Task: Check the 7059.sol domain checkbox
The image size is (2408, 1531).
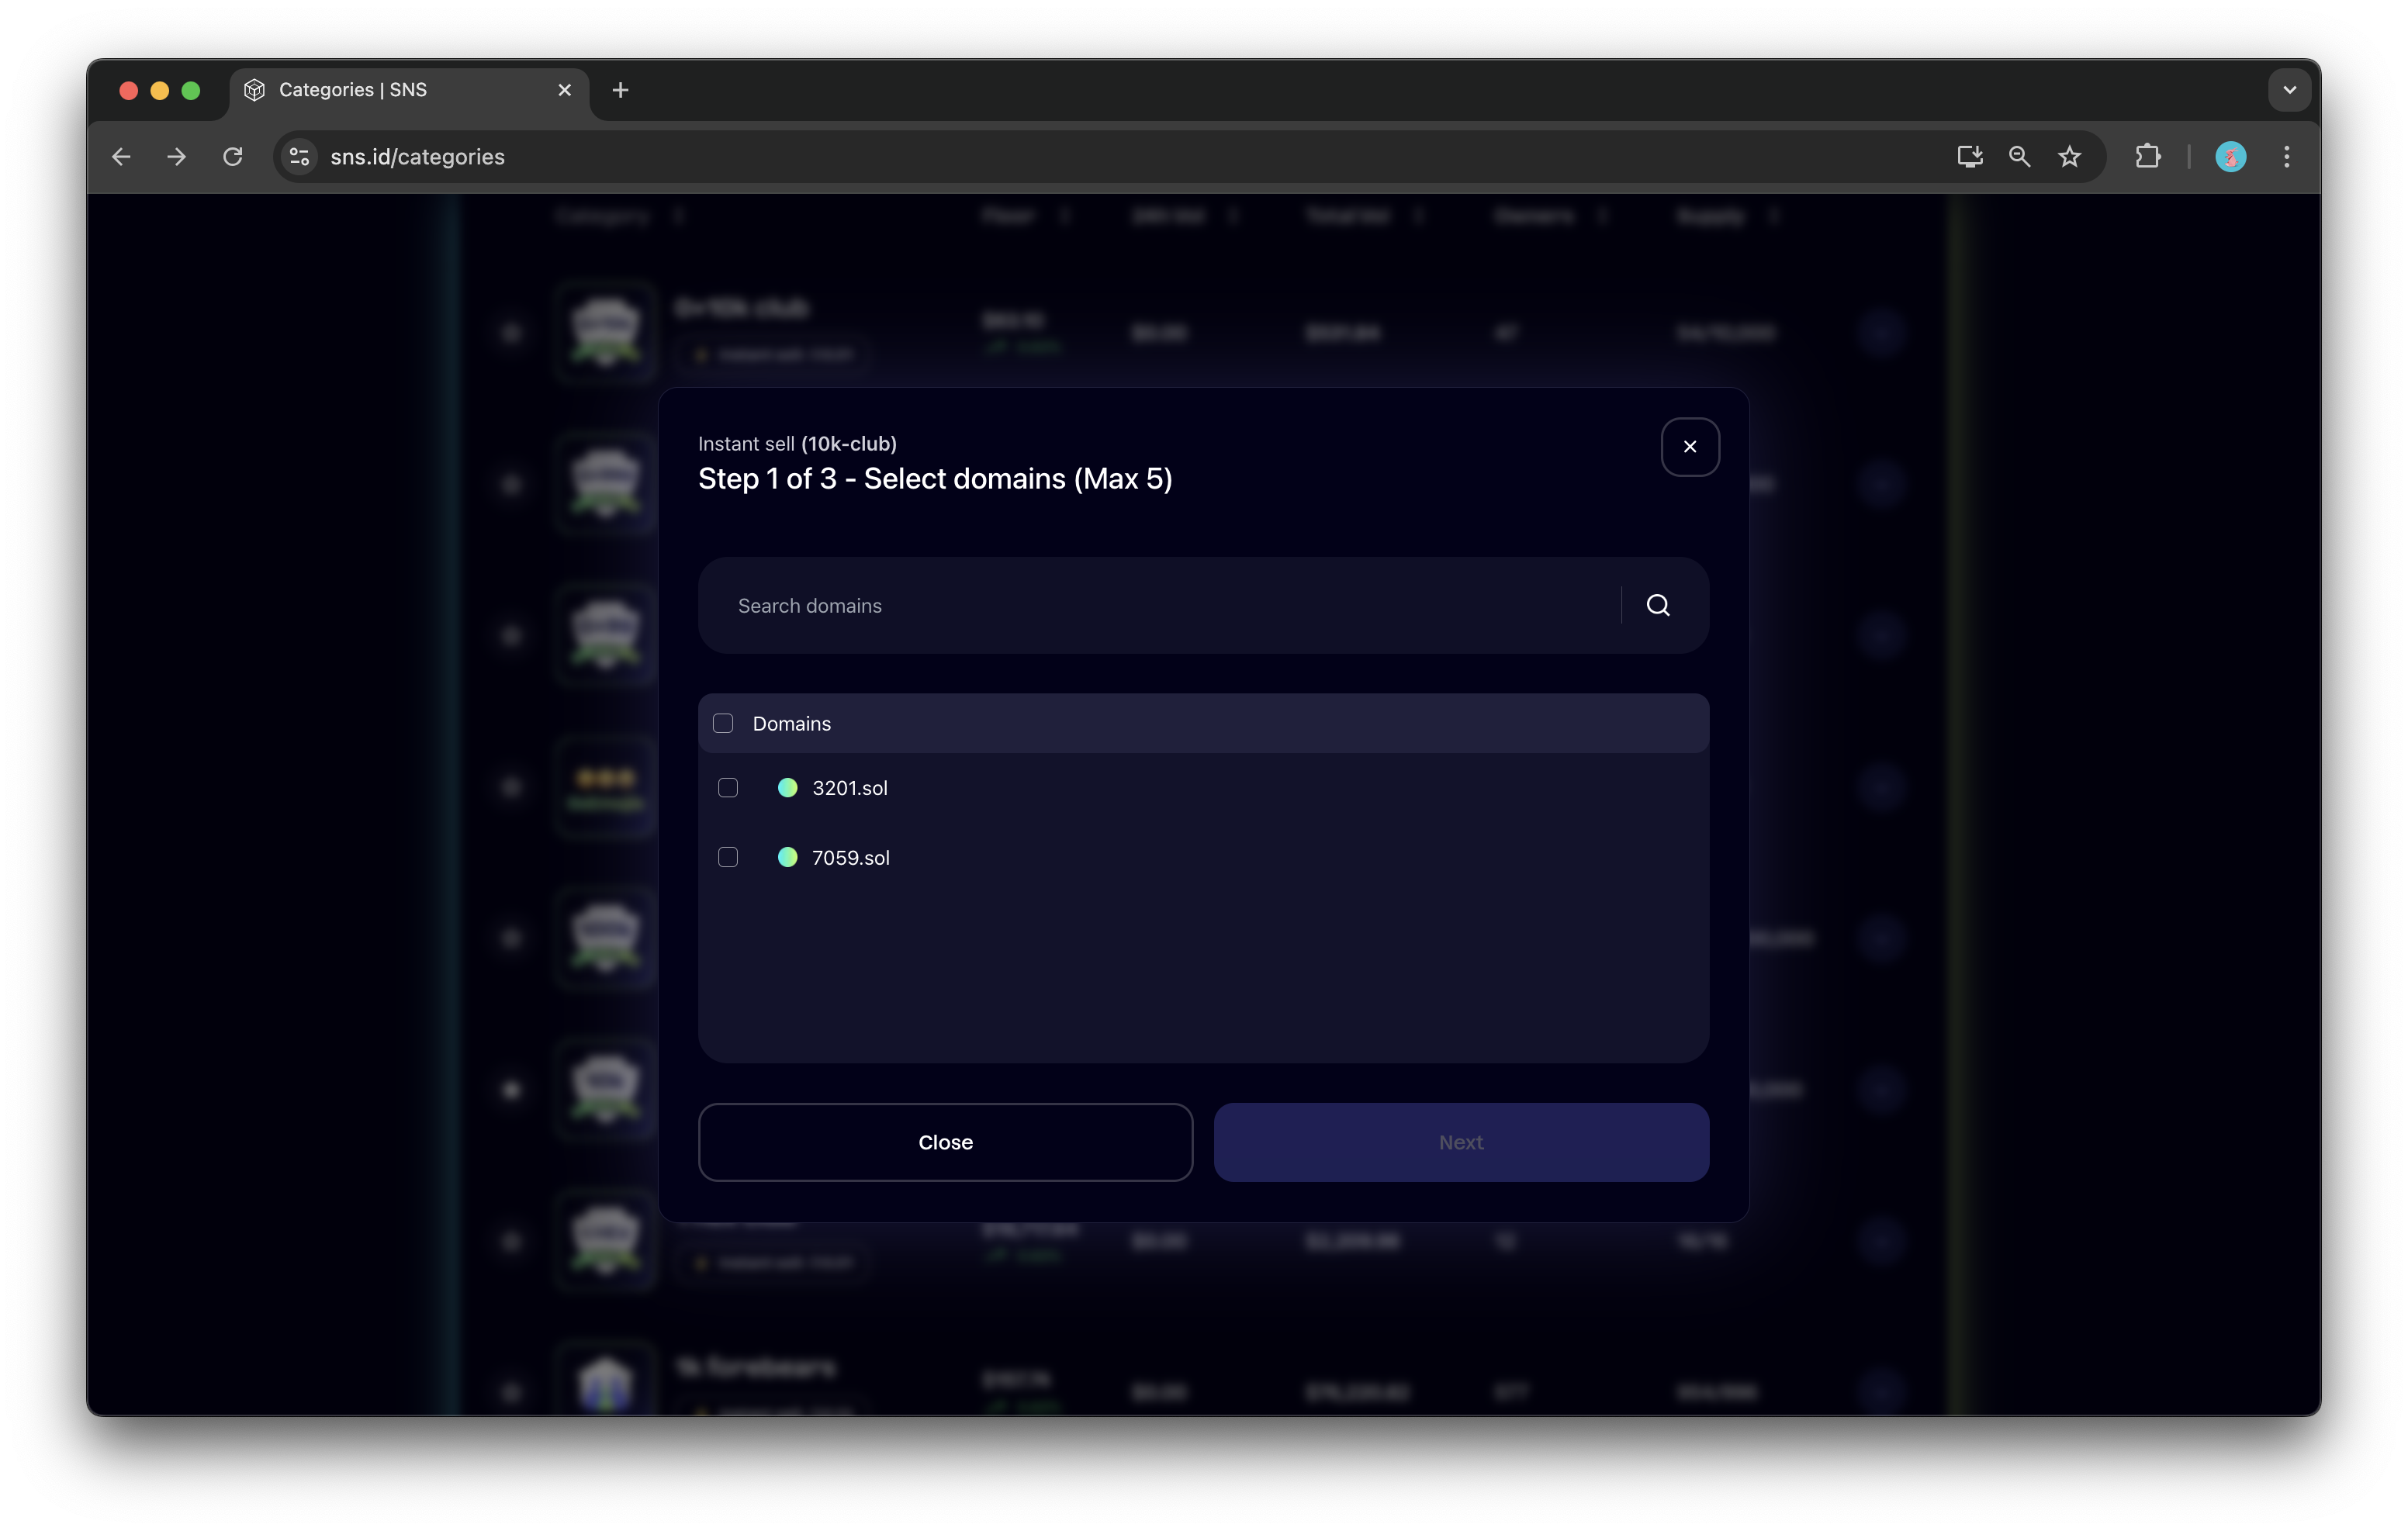Action: point(728,858)
